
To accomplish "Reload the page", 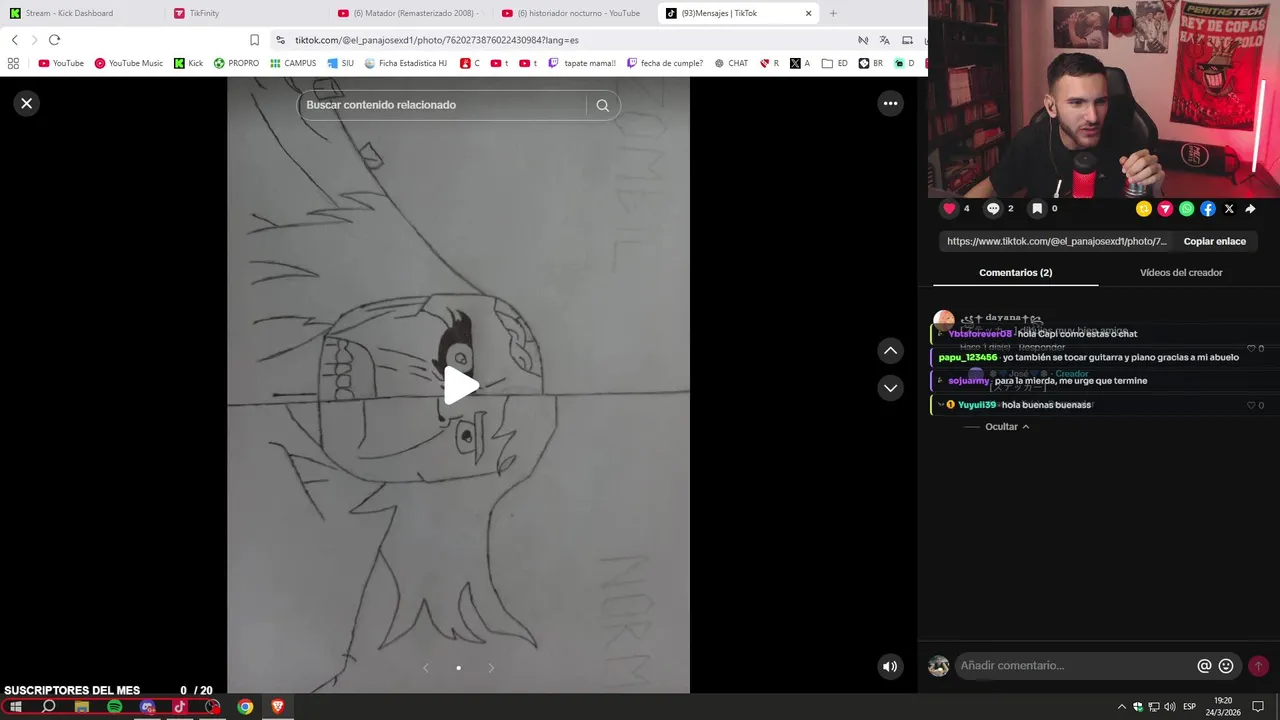I will click(54, 40).
